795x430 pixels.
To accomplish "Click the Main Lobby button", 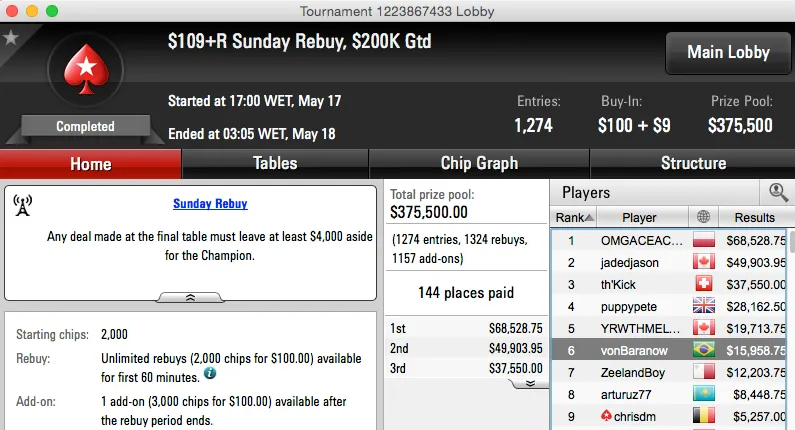I will 727,52.
